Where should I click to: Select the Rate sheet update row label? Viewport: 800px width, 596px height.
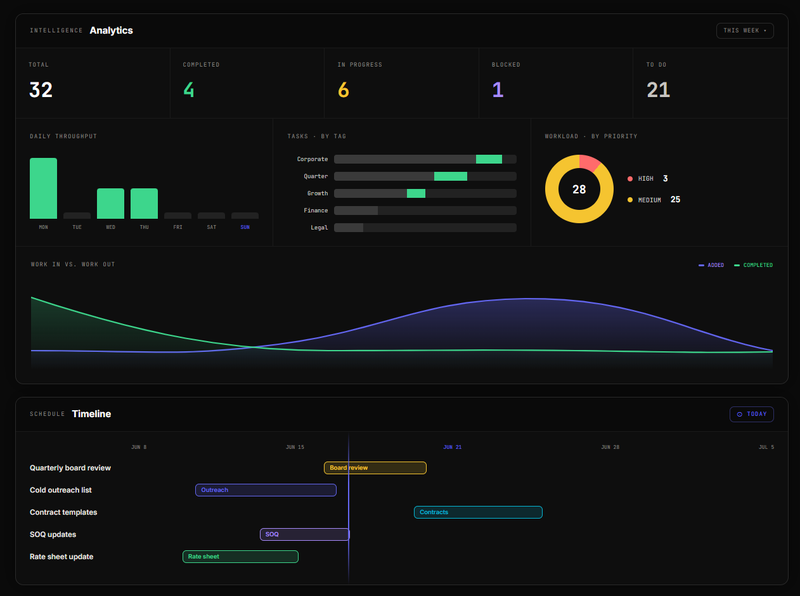(x=62, y=557)
